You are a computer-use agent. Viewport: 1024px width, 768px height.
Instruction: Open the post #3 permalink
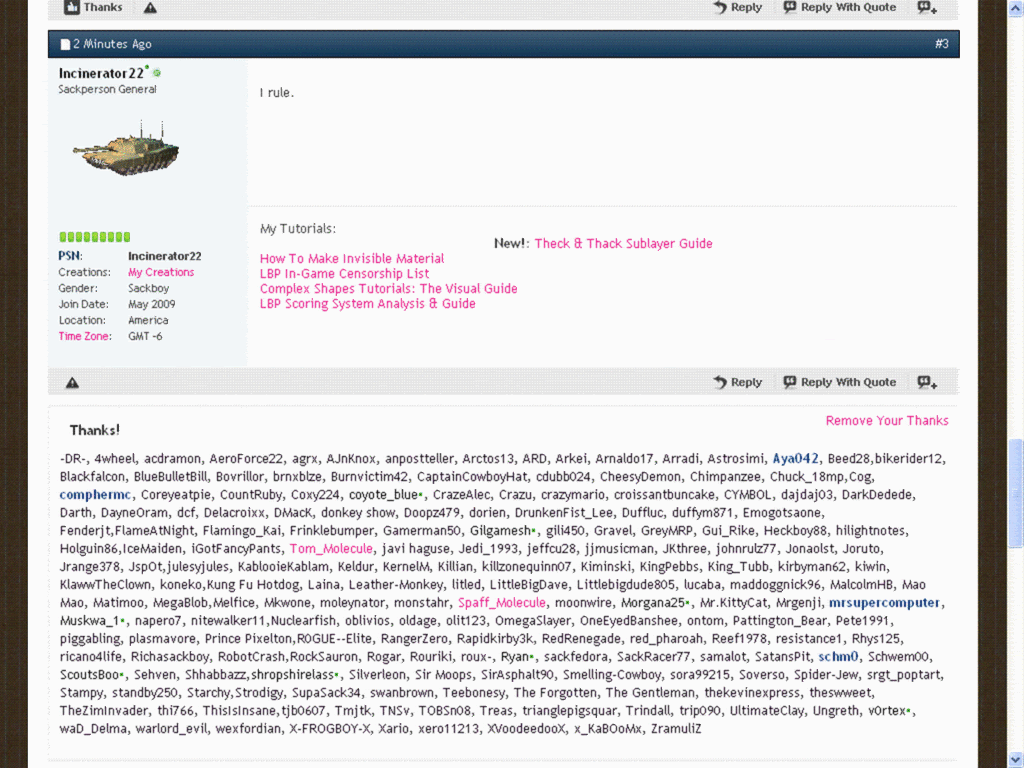(x=941, y=44)
